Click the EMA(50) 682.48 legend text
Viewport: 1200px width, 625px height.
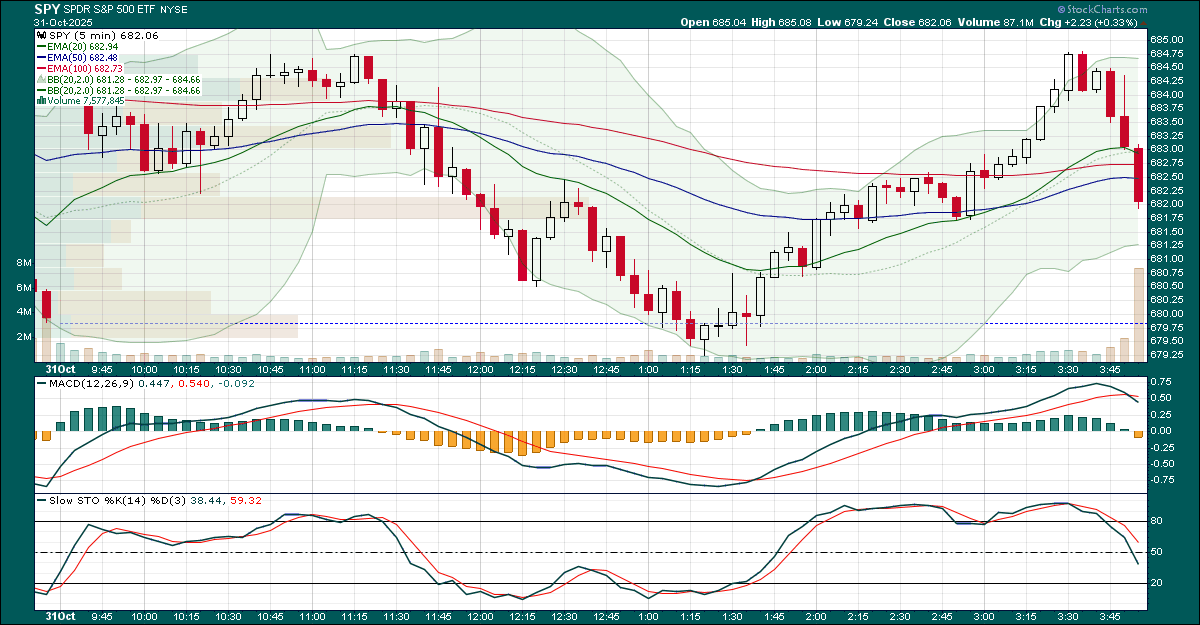point(82,57)
